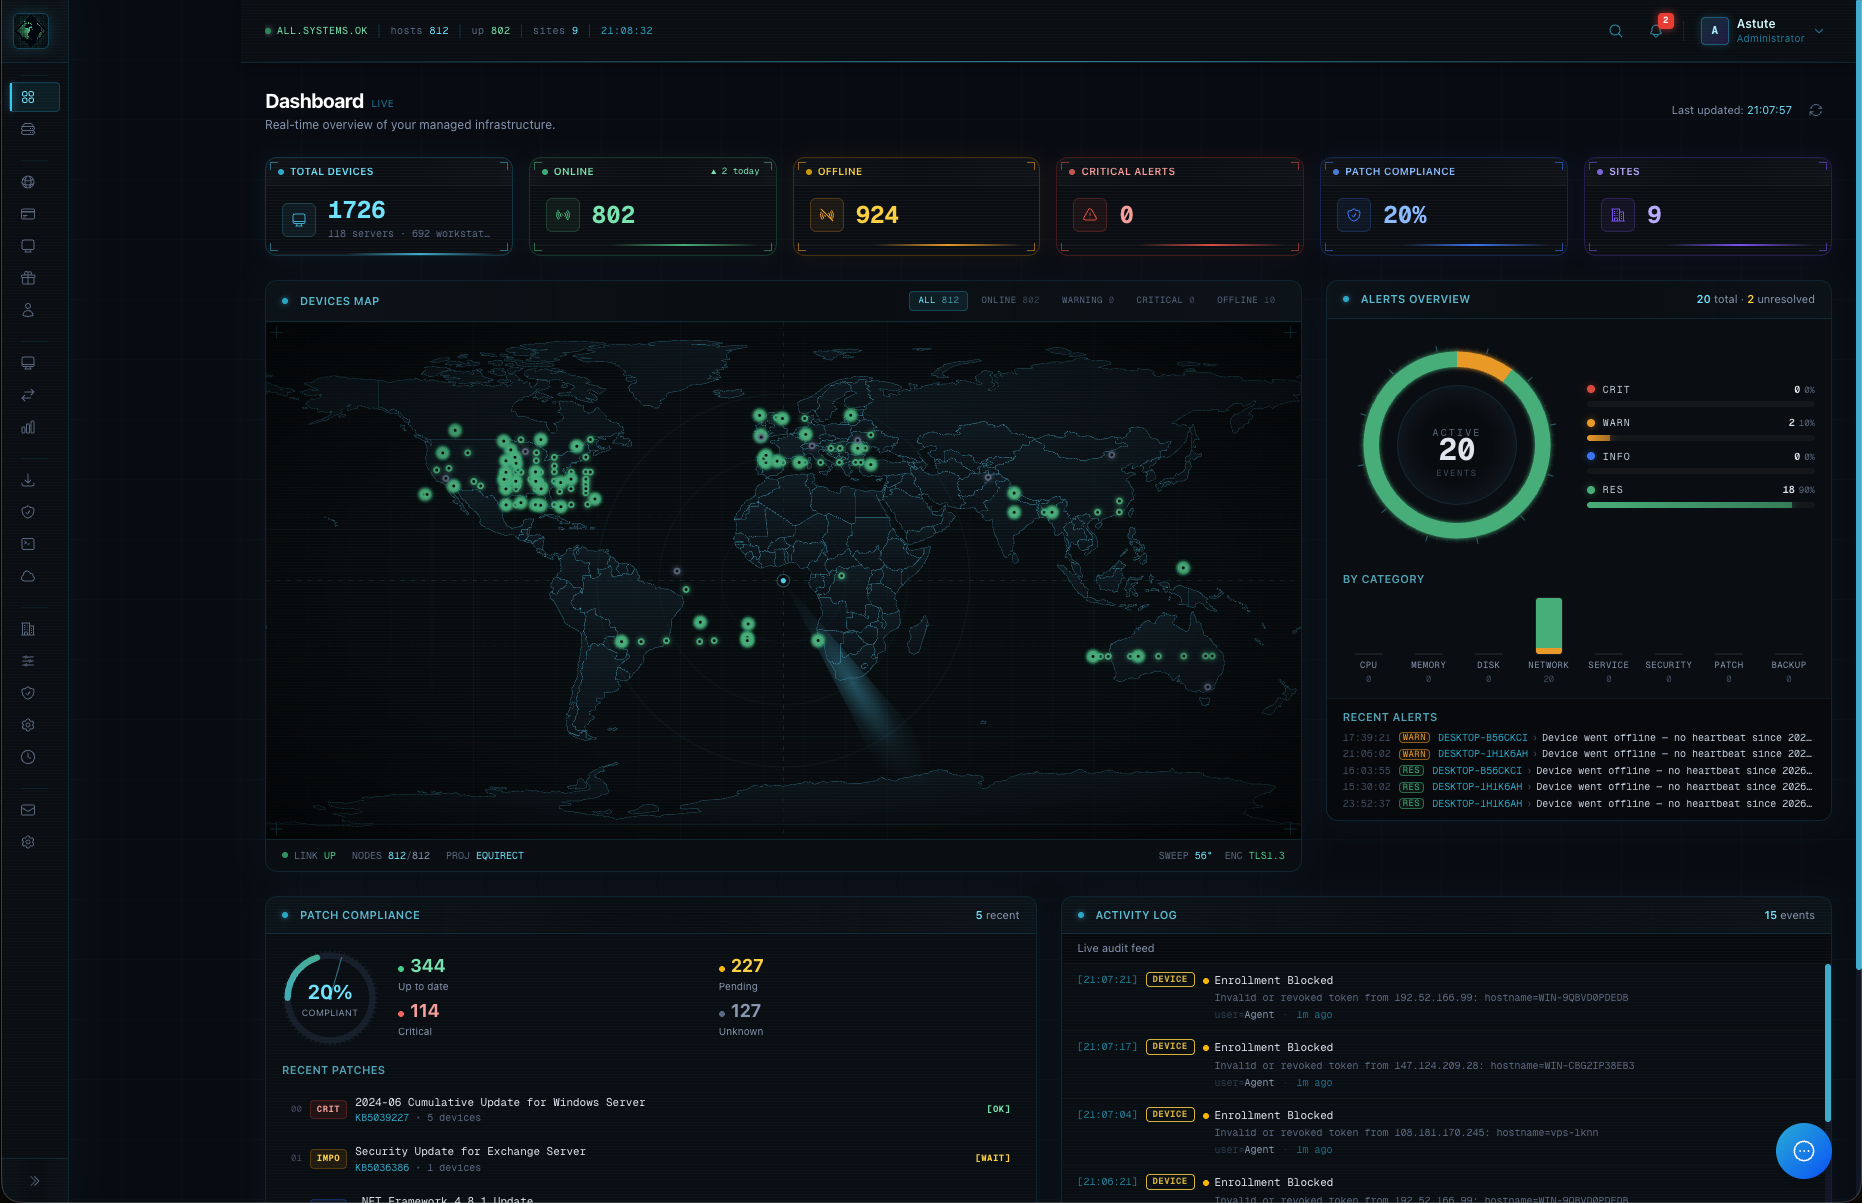This screenshot has width=1862, height=1203.
Task: Open the Online 802 card
Action: pos(652,206)
